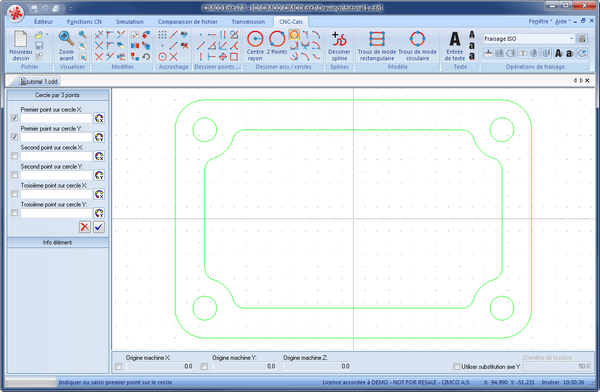
Task: Select the Centre rayon circle tool
Action: tap(255, 46)
